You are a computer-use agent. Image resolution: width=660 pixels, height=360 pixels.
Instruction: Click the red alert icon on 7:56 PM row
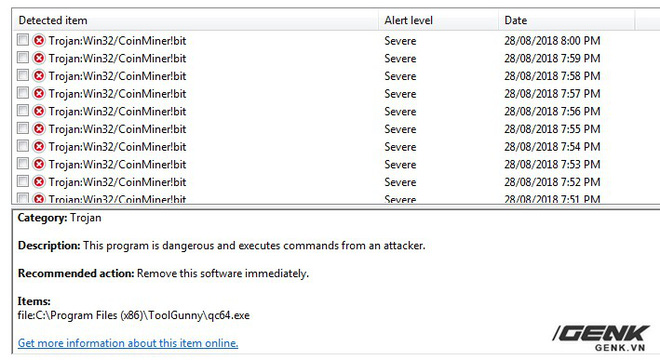[x=39, y=111]
